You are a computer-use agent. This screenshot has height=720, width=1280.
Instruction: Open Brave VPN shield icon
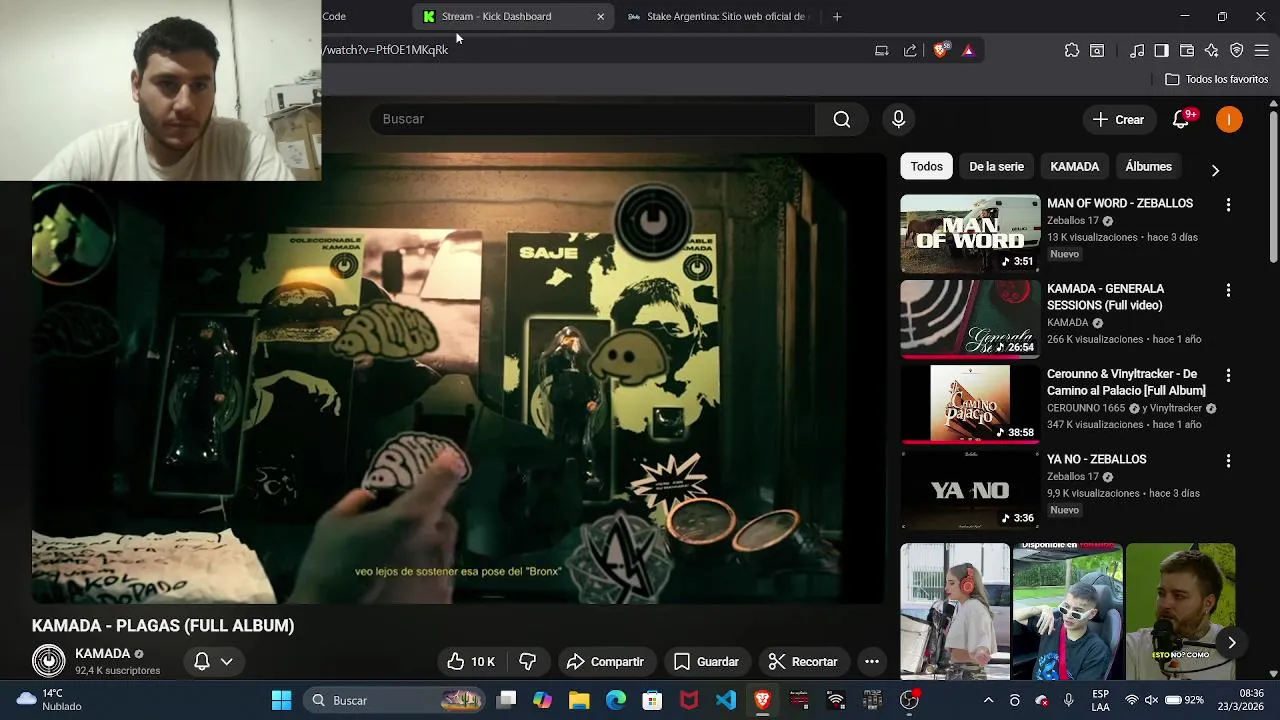(x=1237, y=50)
